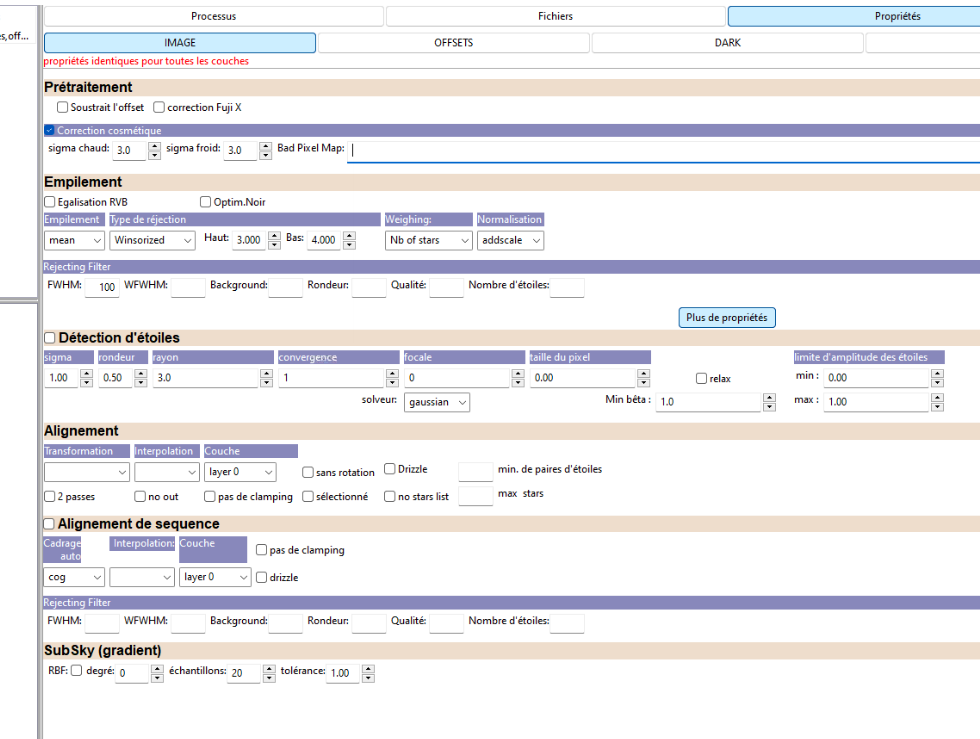
Task: Open the DARK sub-tab
Action: pos(728,43)
